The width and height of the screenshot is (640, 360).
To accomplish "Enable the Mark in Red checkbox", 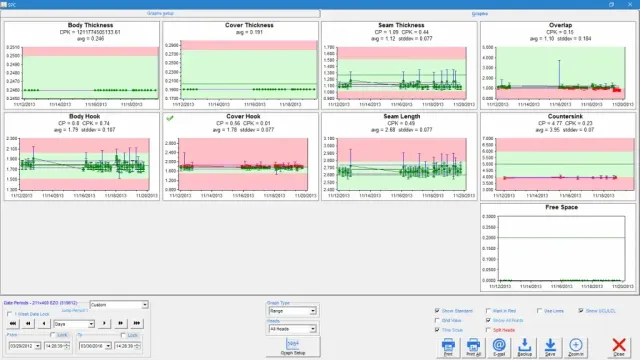I will coord(488,311).
